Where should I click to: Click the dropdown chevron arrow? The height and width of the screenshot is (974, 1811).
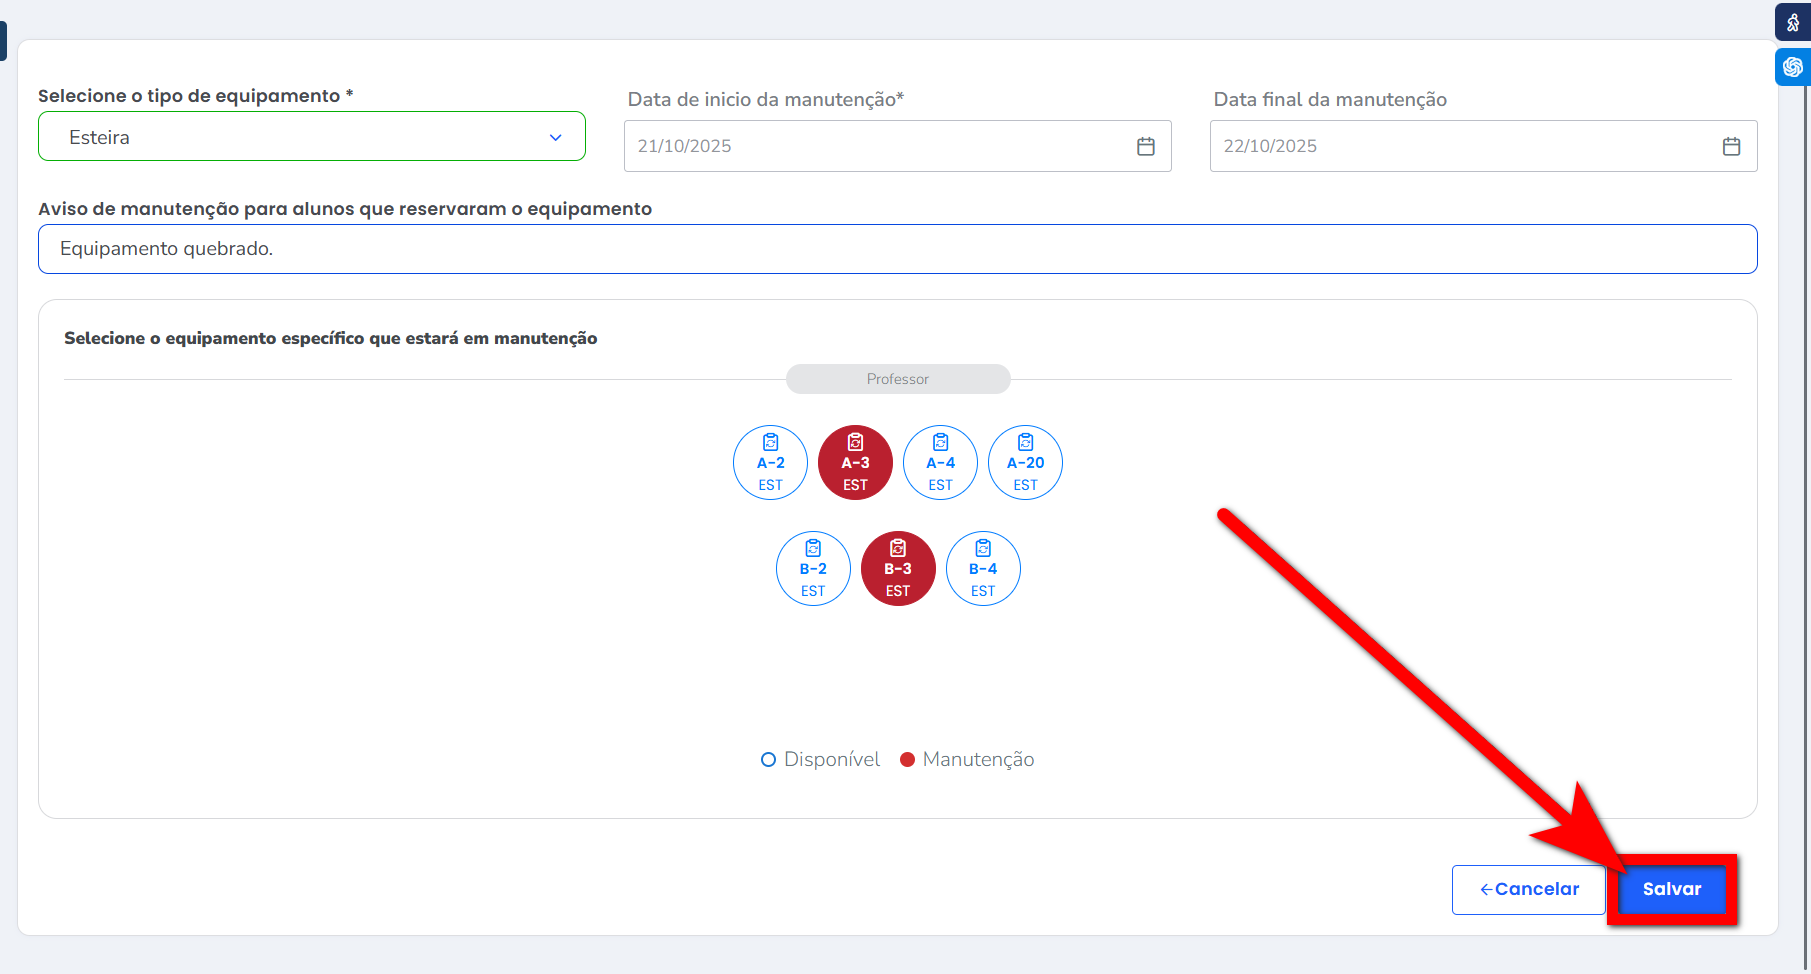pyautogui.click(x=556, y=138)
